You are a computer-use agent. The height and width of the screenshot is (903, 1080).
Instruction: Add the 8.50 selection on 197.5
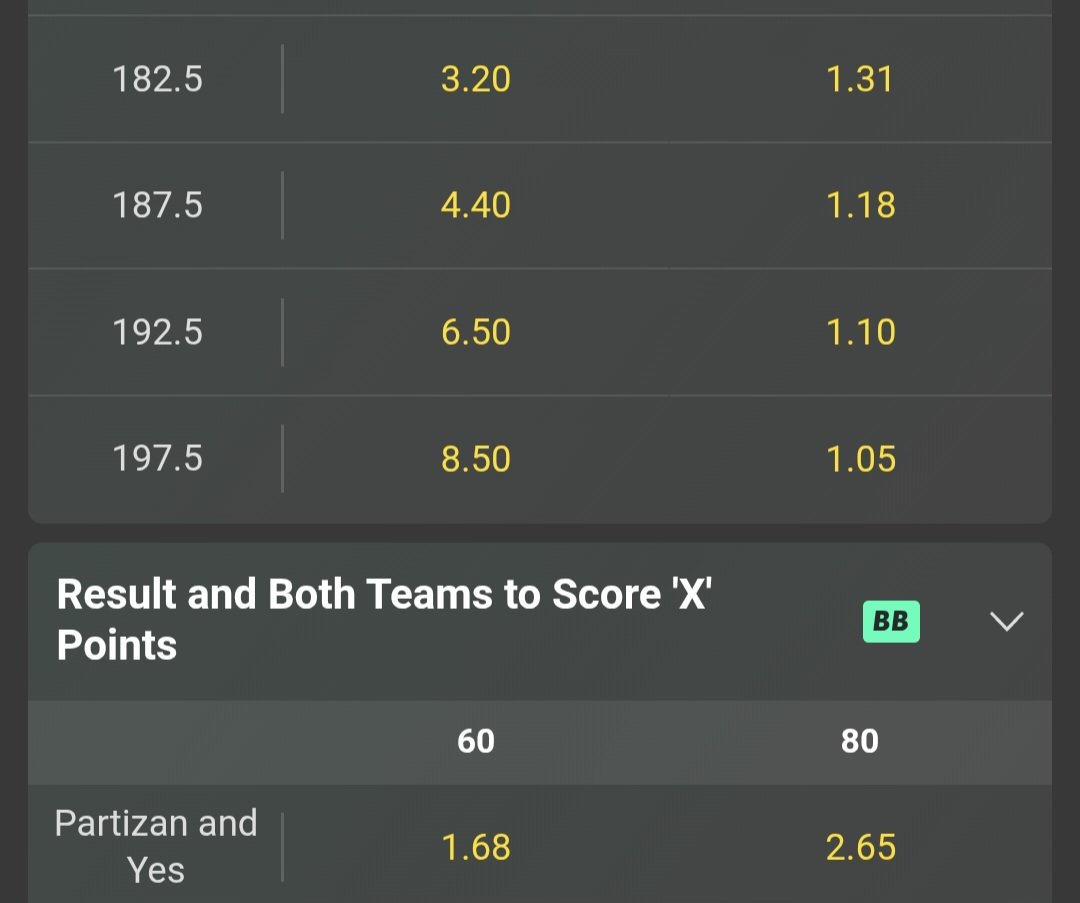pyautogui.click(x=476, y=459)
